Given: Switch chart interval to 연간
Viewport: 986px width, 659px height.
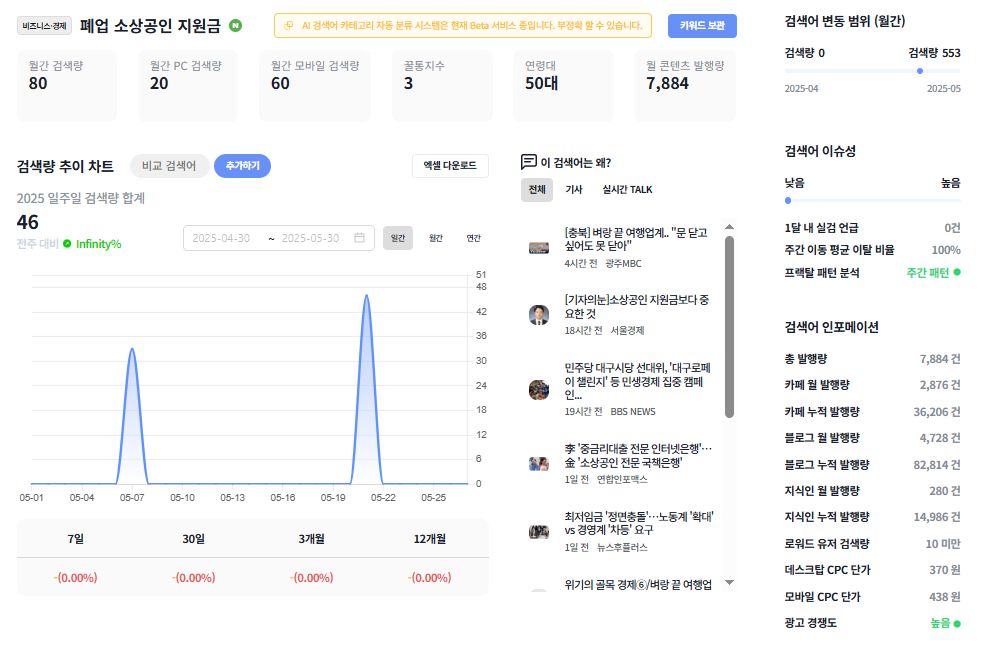Looking at the screenshot, I should 474,238.
